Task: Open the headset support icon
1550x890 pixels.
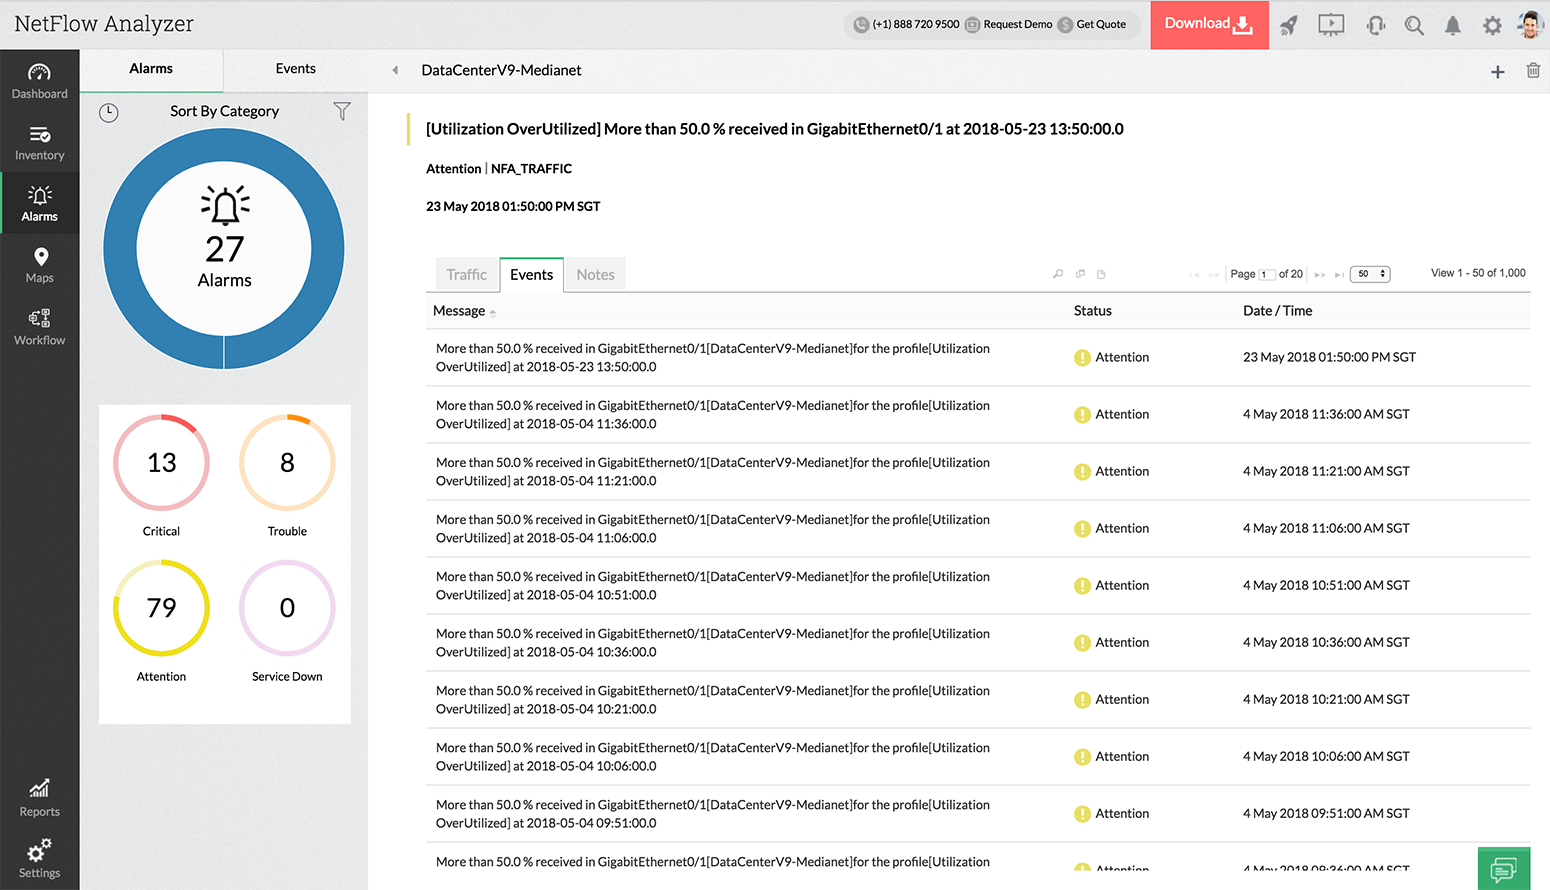Action: click(1376, 25)
